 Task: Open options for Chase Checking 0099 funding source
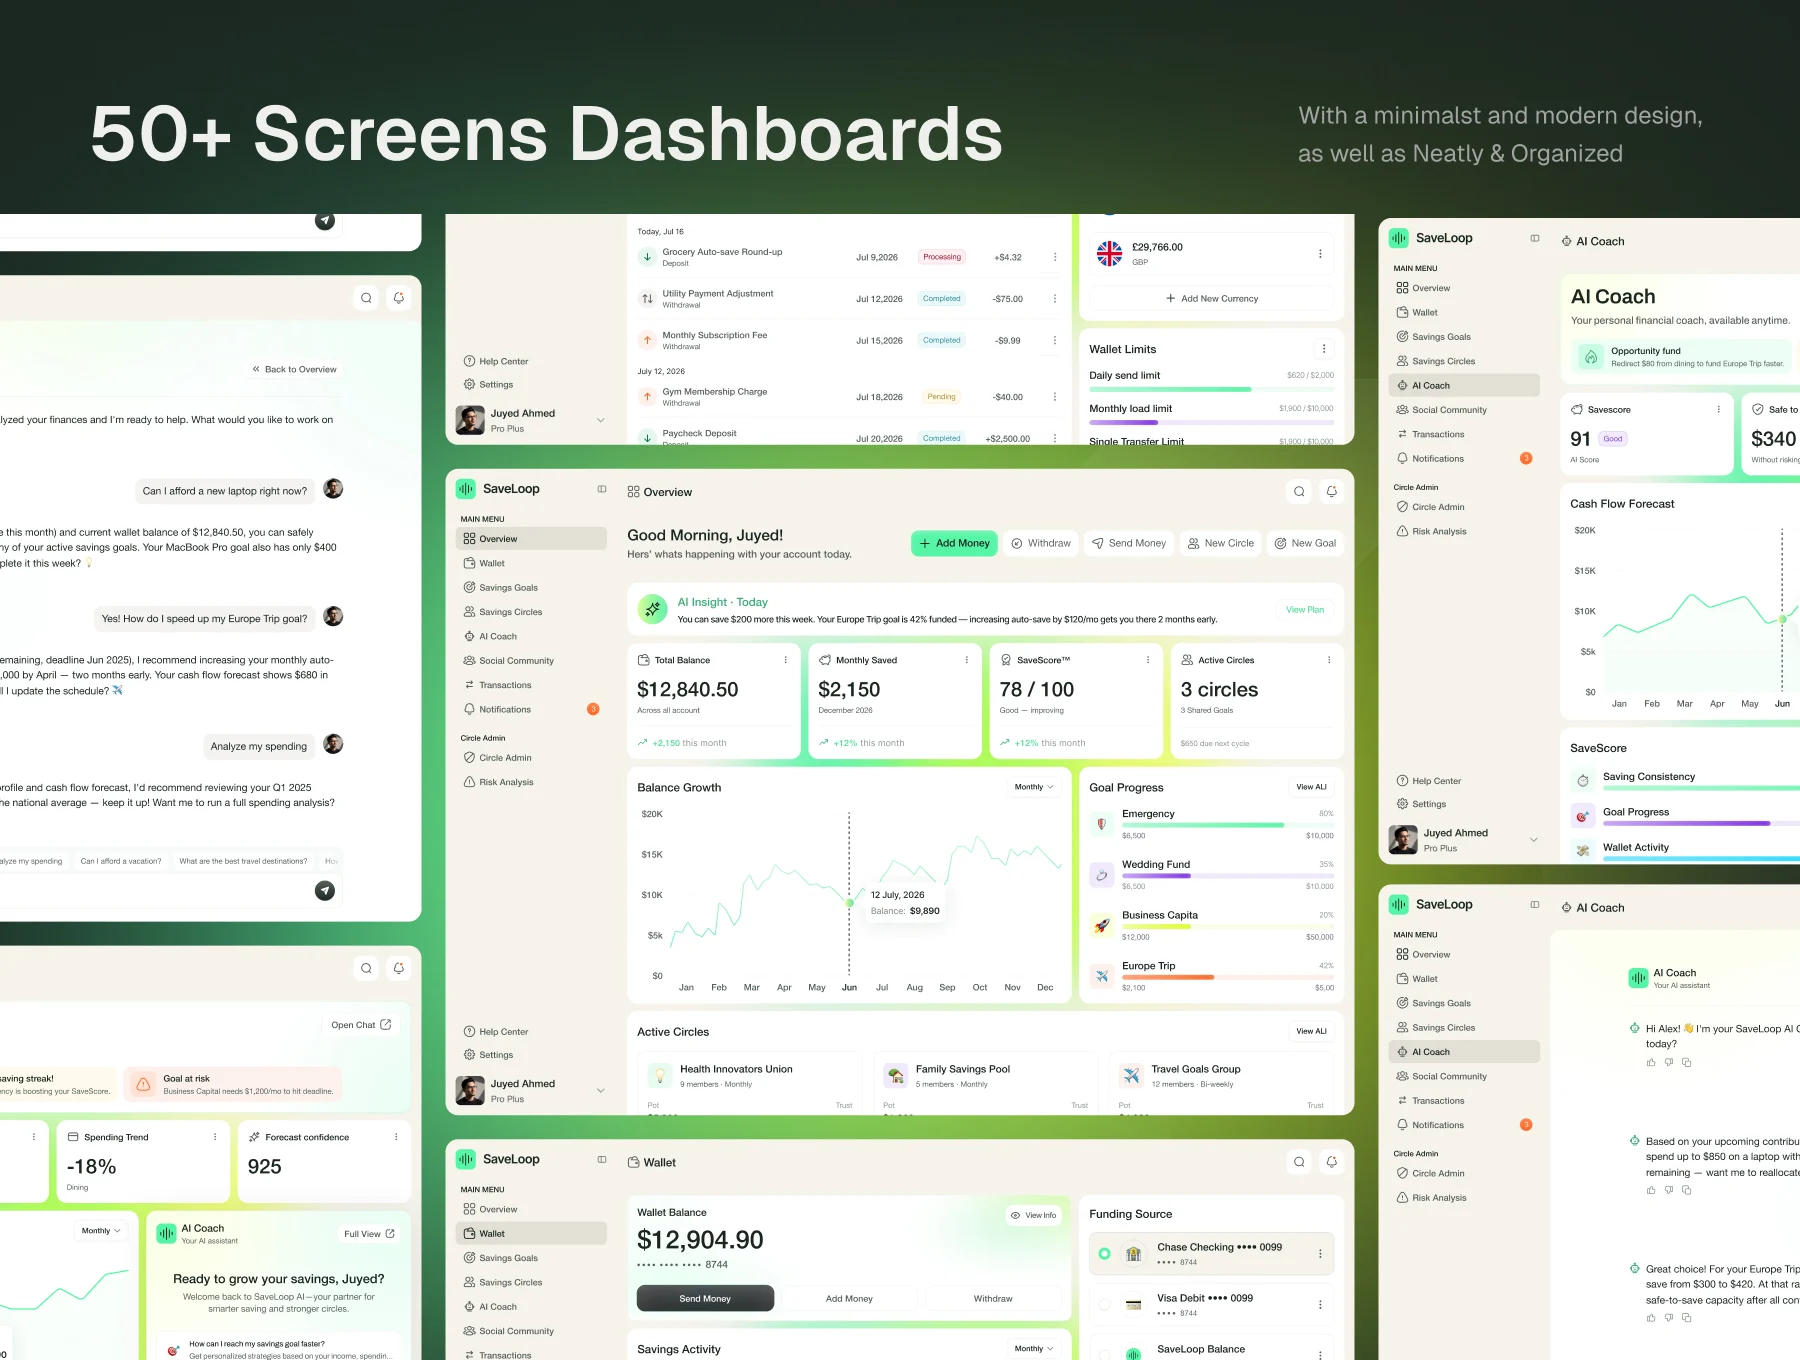(1320, 1254)
